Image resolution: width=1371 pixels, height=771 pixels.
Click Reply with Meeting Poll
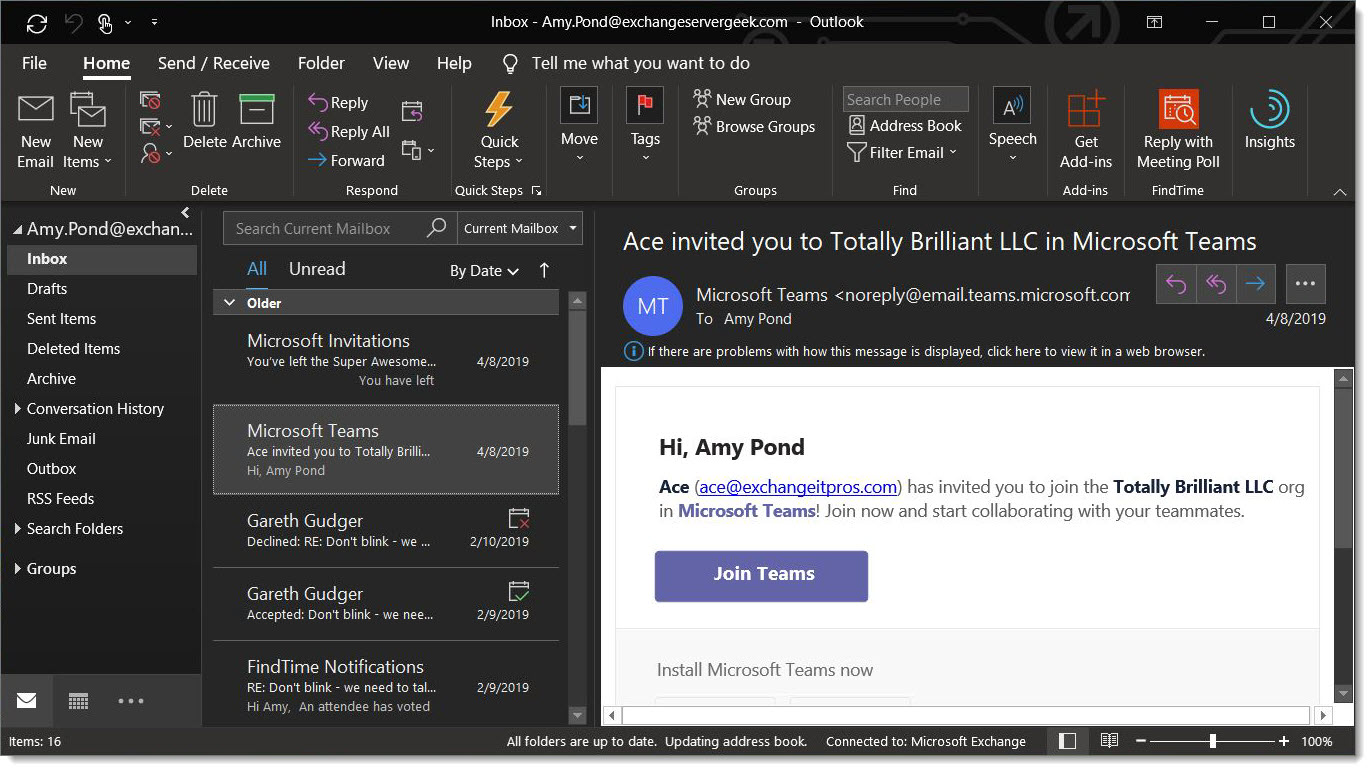[1178, 131]
